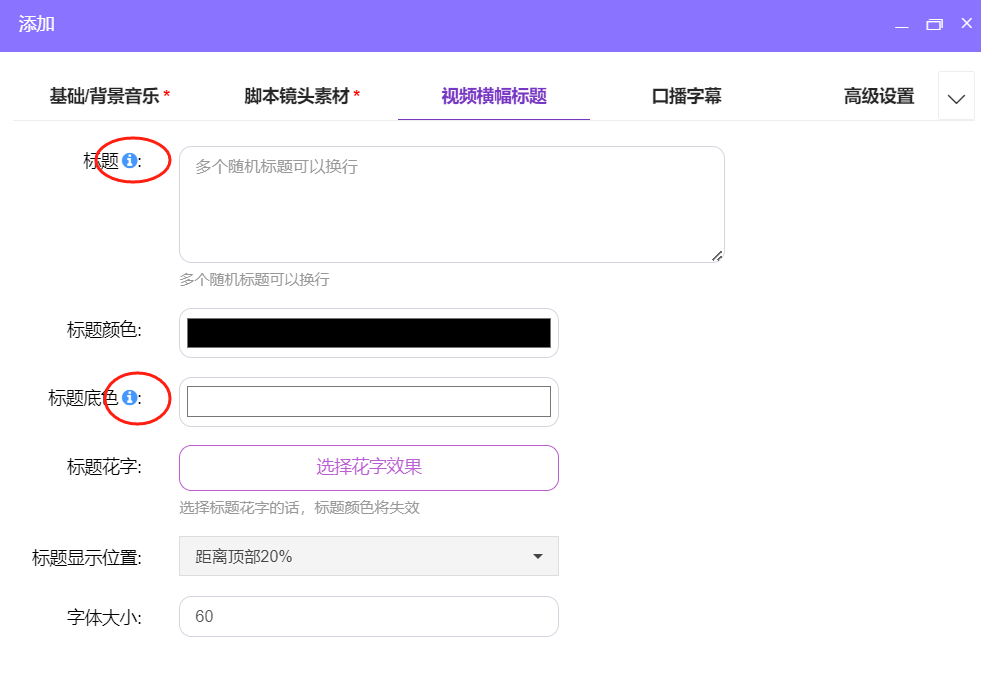Close the 添加 dialog
The width and height of the screenshot is (981, 674).
(965, 23)
